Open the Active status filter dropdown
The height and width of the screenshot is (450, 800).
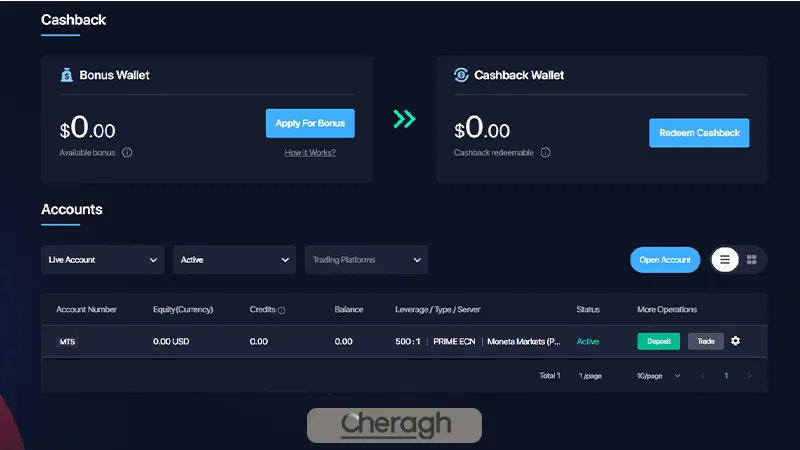click(235, 260)
